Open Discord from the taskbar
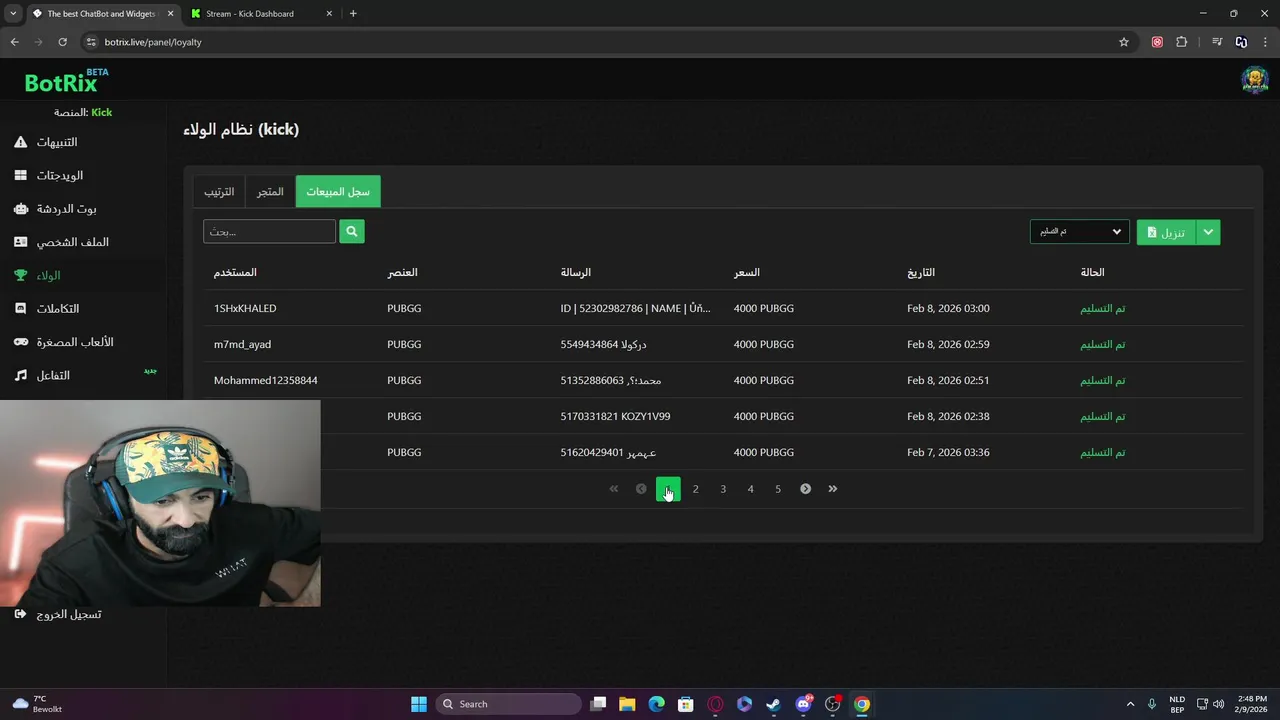 coord(803,704)
